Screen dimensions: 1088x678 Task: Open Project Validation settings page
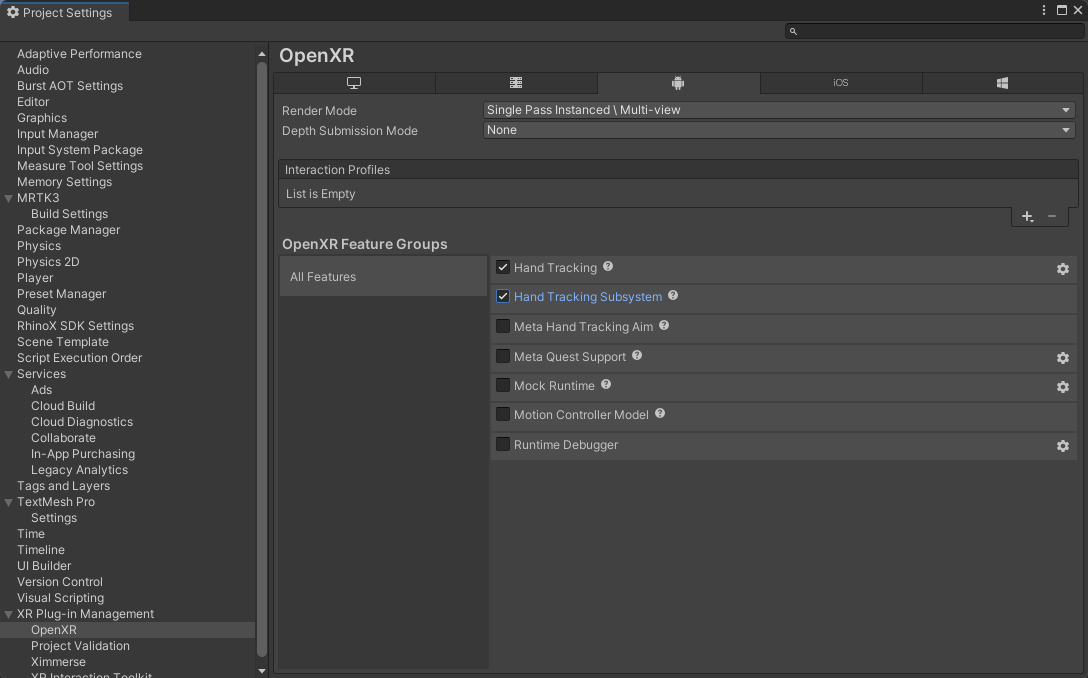(x=80, y=646)
